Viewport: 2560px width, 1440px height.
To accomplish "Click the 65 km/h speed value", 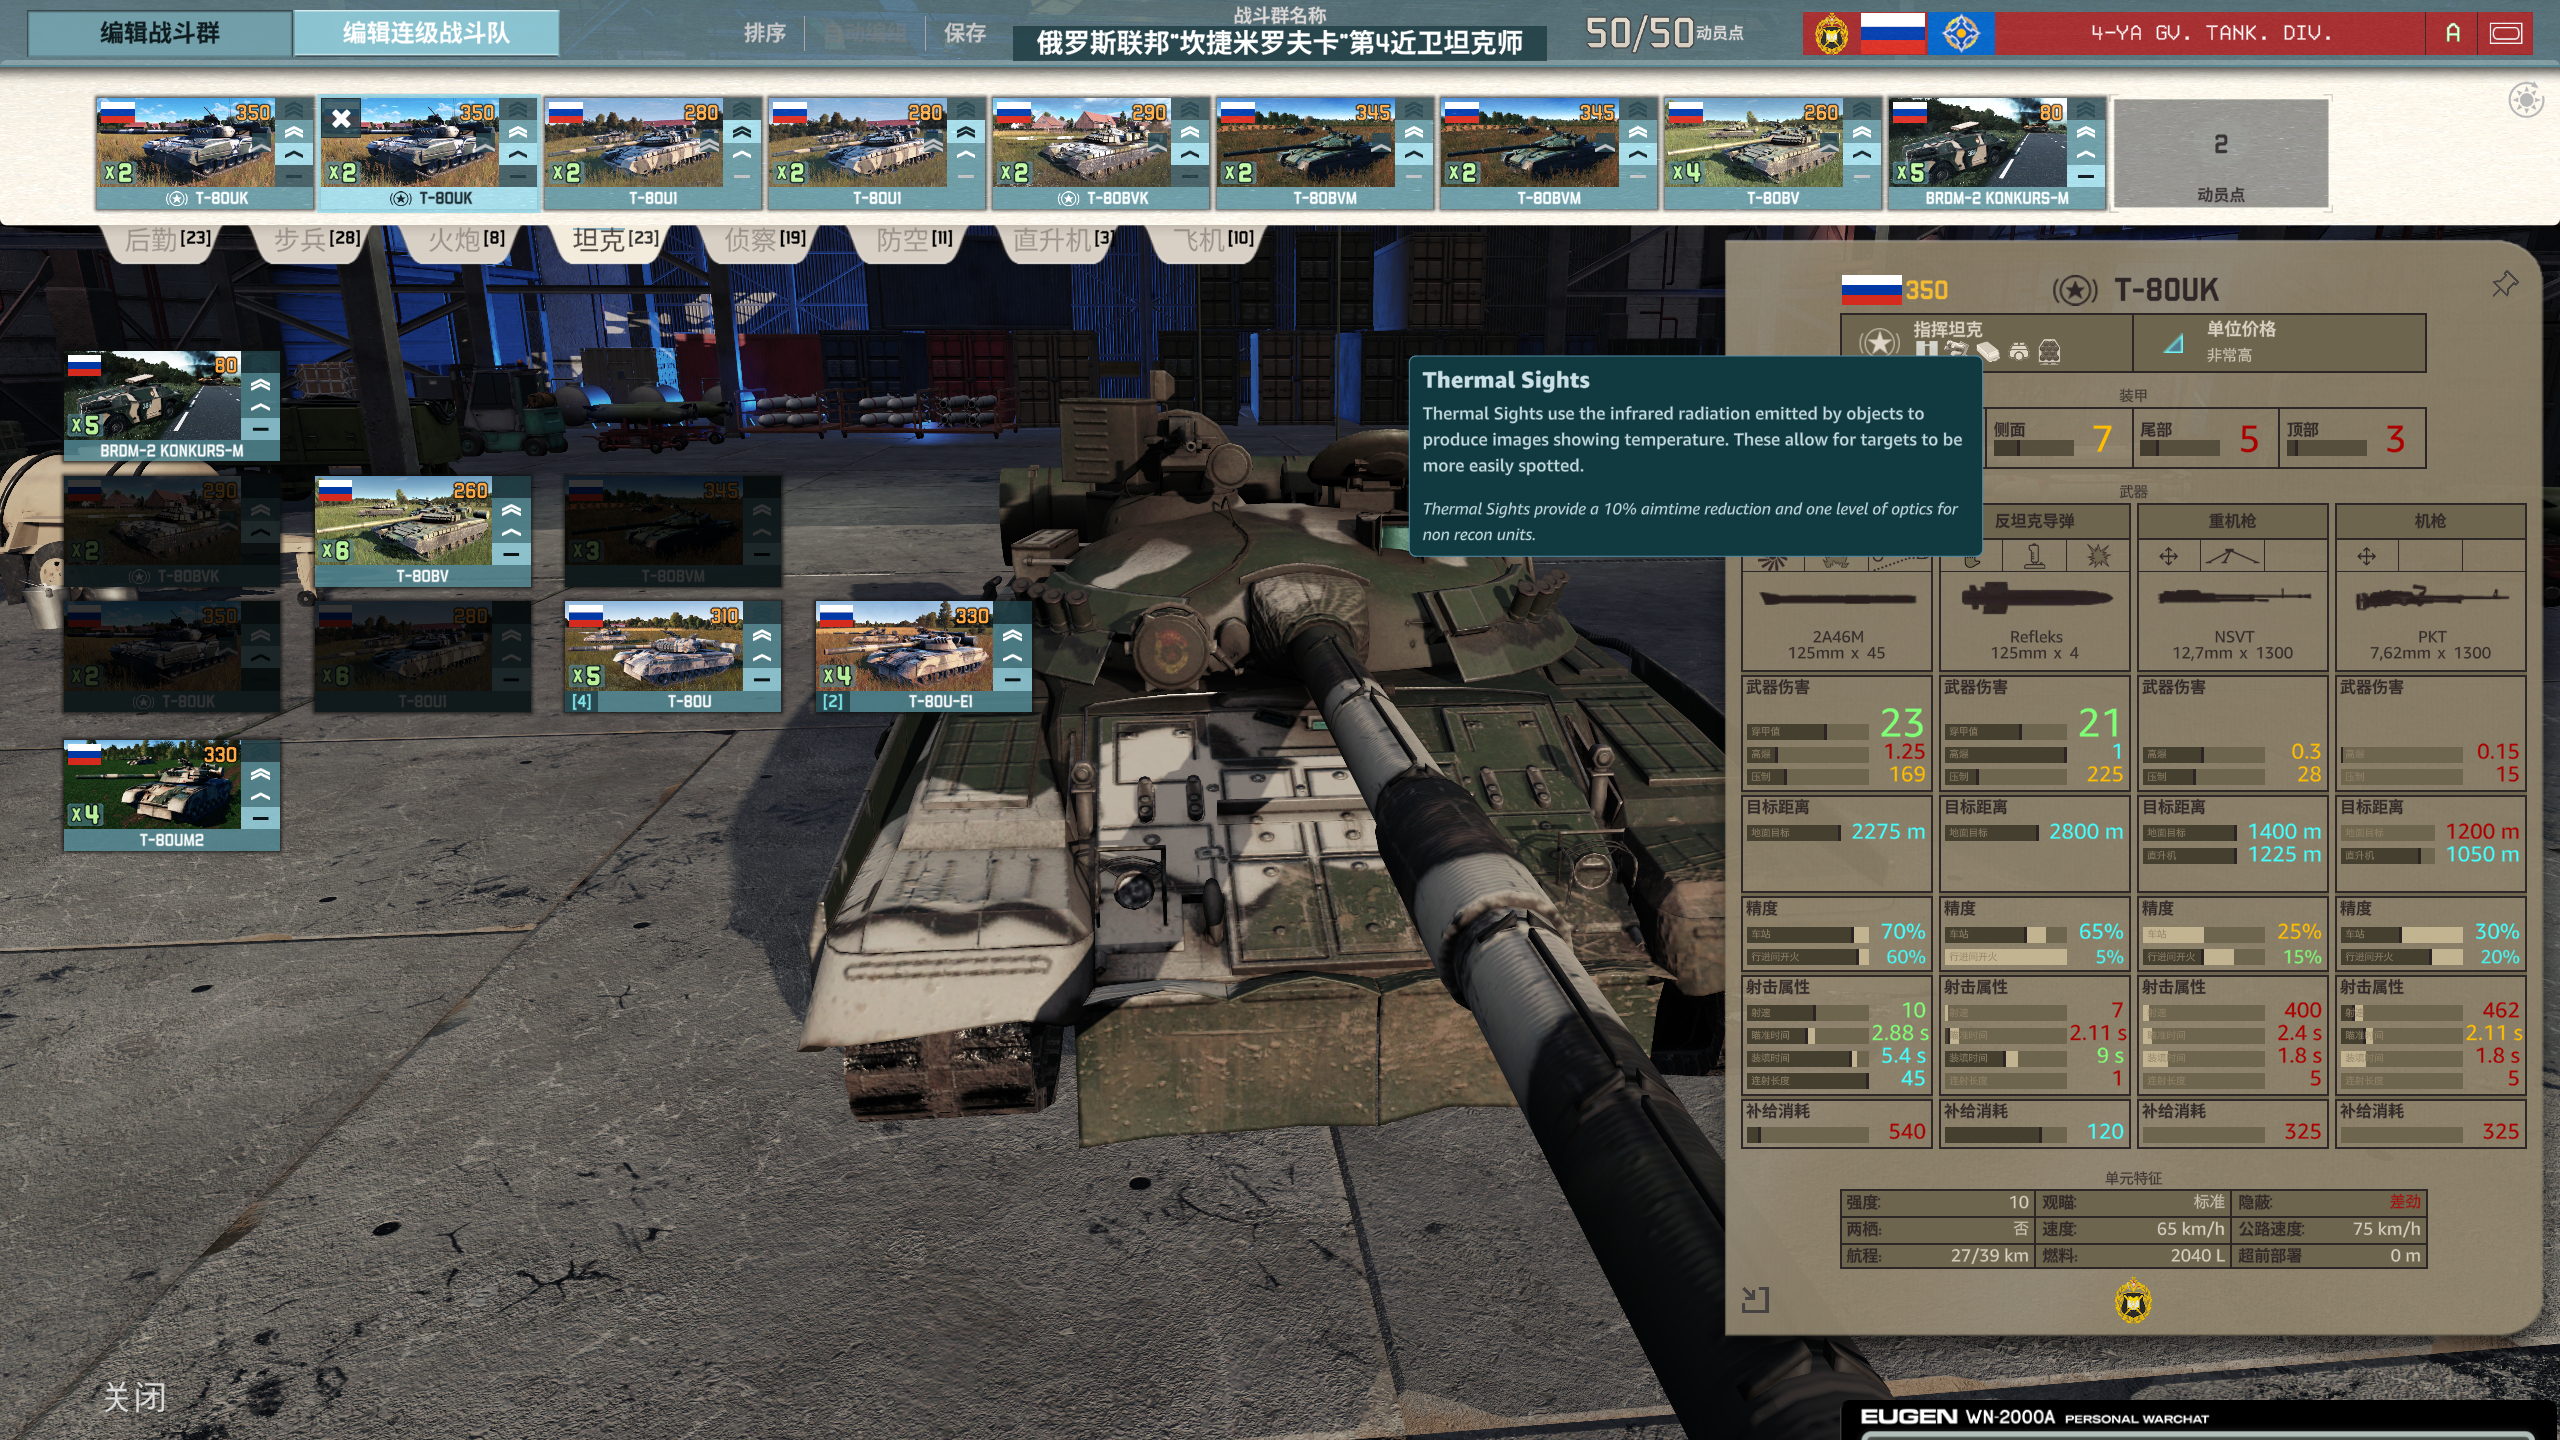I will [x=2190, y=1229].
